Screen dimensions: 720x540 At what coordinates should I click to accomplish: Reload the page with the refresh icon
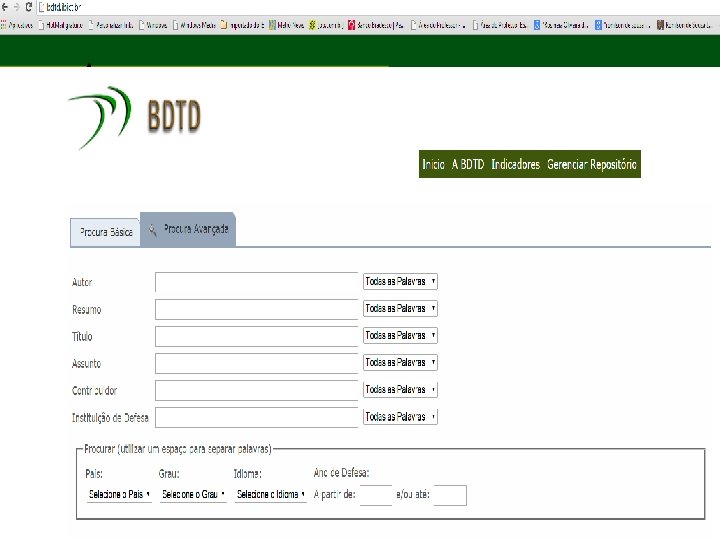28,7
